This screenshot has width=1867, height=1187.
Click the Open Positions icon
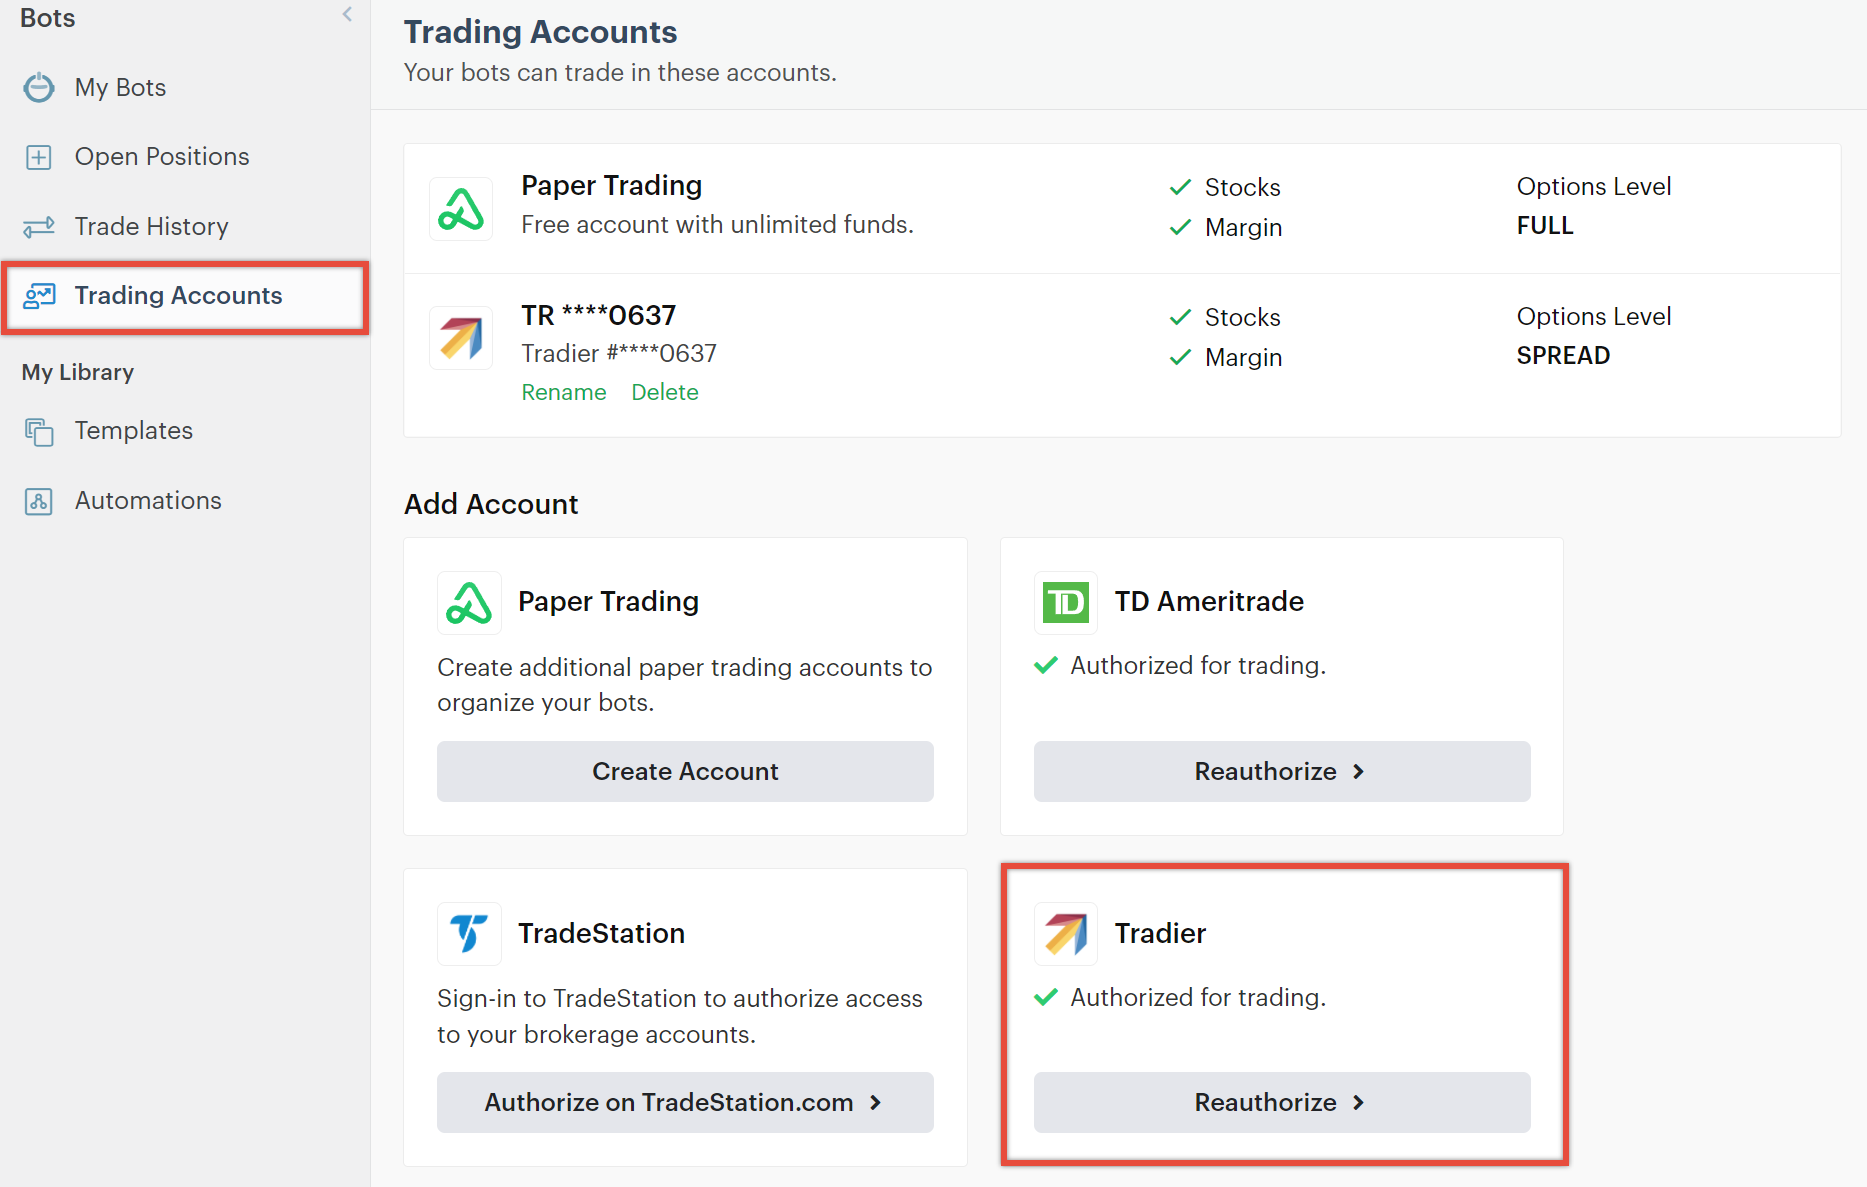click(x=38, y=156)
